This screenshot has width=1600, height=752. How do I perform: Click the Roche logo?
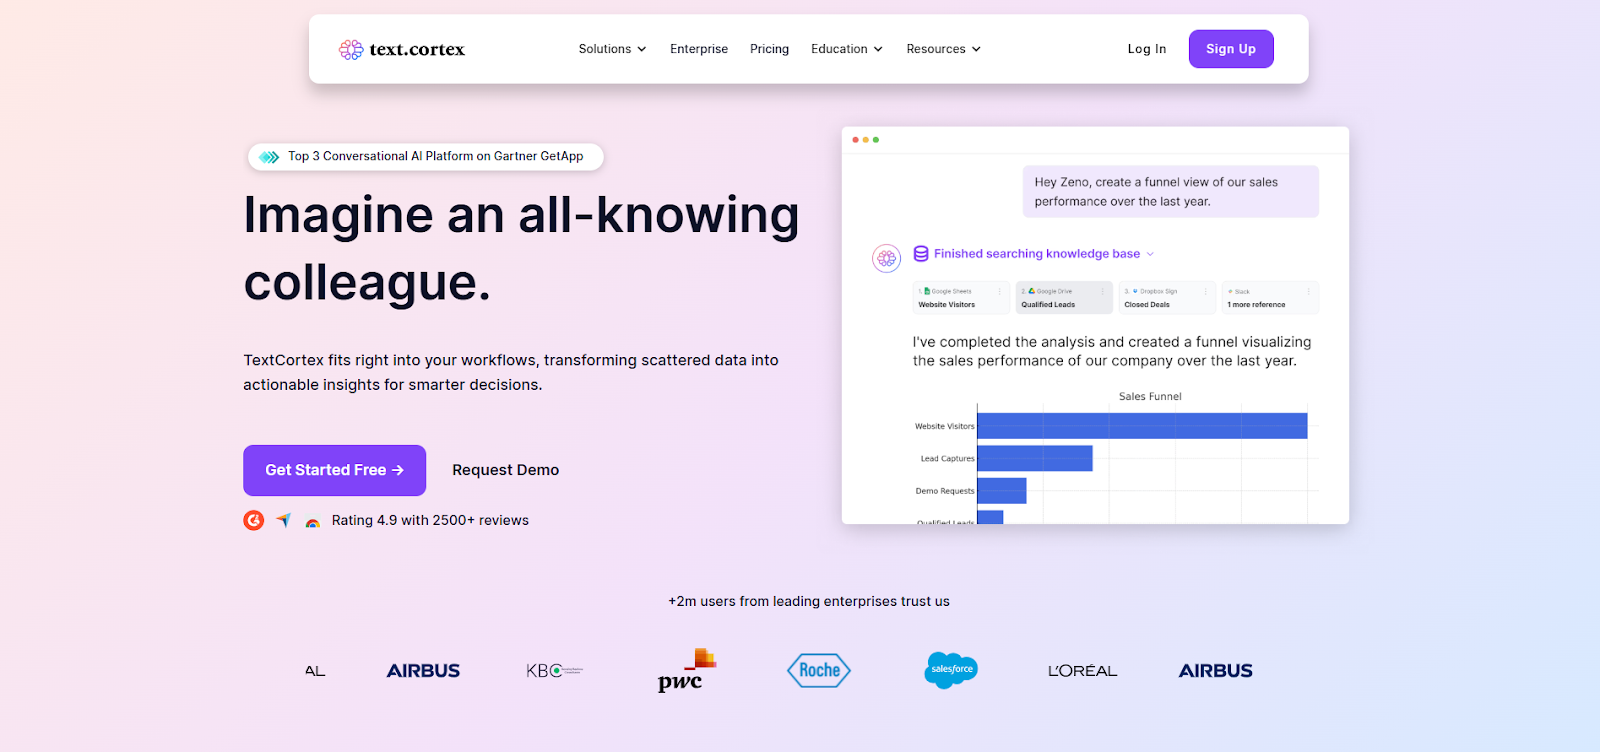tap(819, 670)
